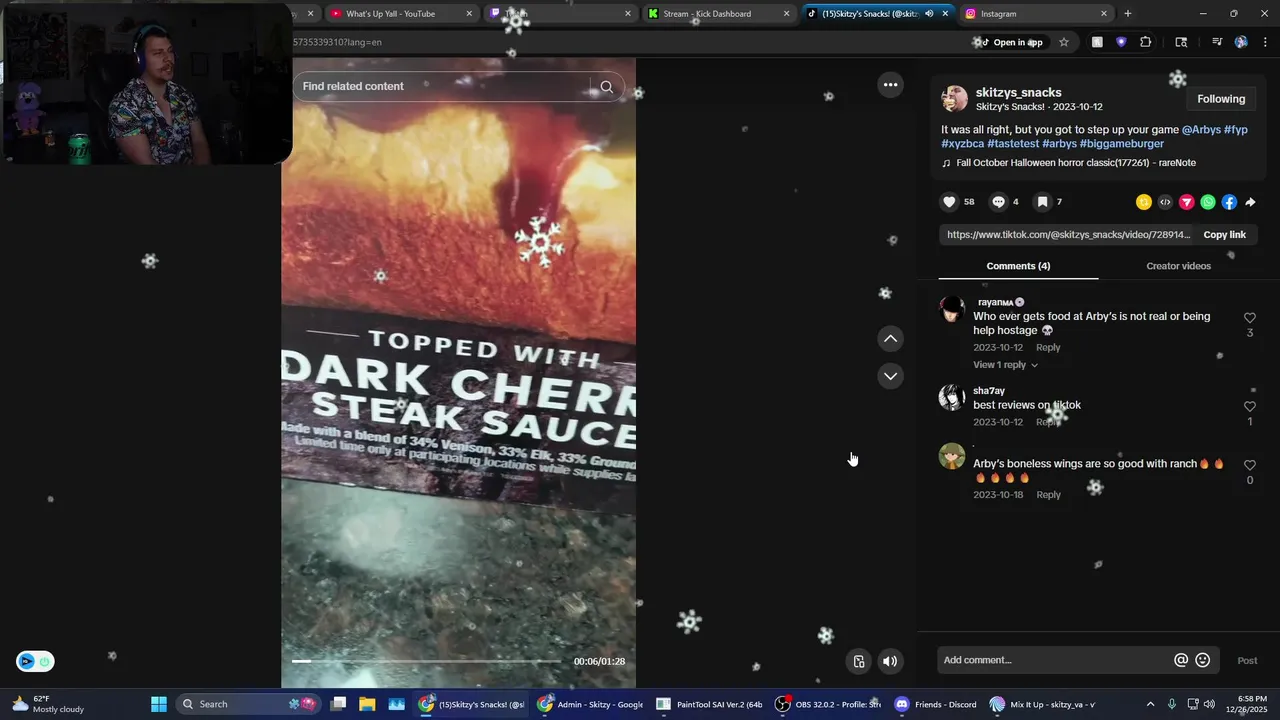Screen dimensions: 1280x720
Task: Open the skitzys_snacks profile name
Action: (x=1018, y=92)
